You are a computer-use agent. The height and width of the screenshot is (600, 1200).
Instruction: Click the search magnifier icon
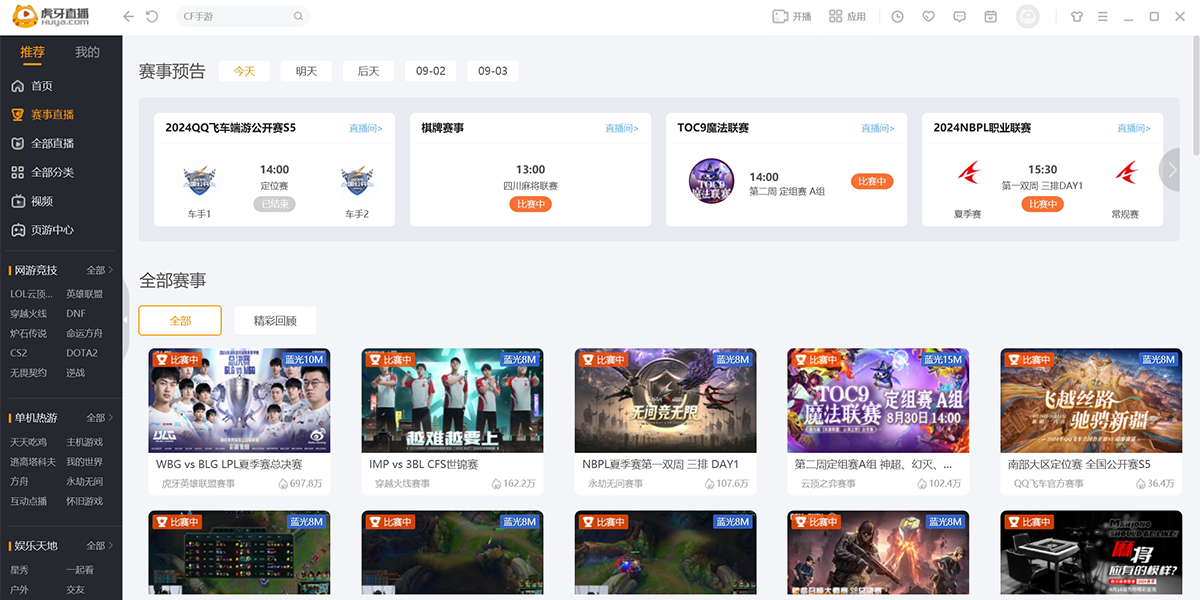point(298,17)
